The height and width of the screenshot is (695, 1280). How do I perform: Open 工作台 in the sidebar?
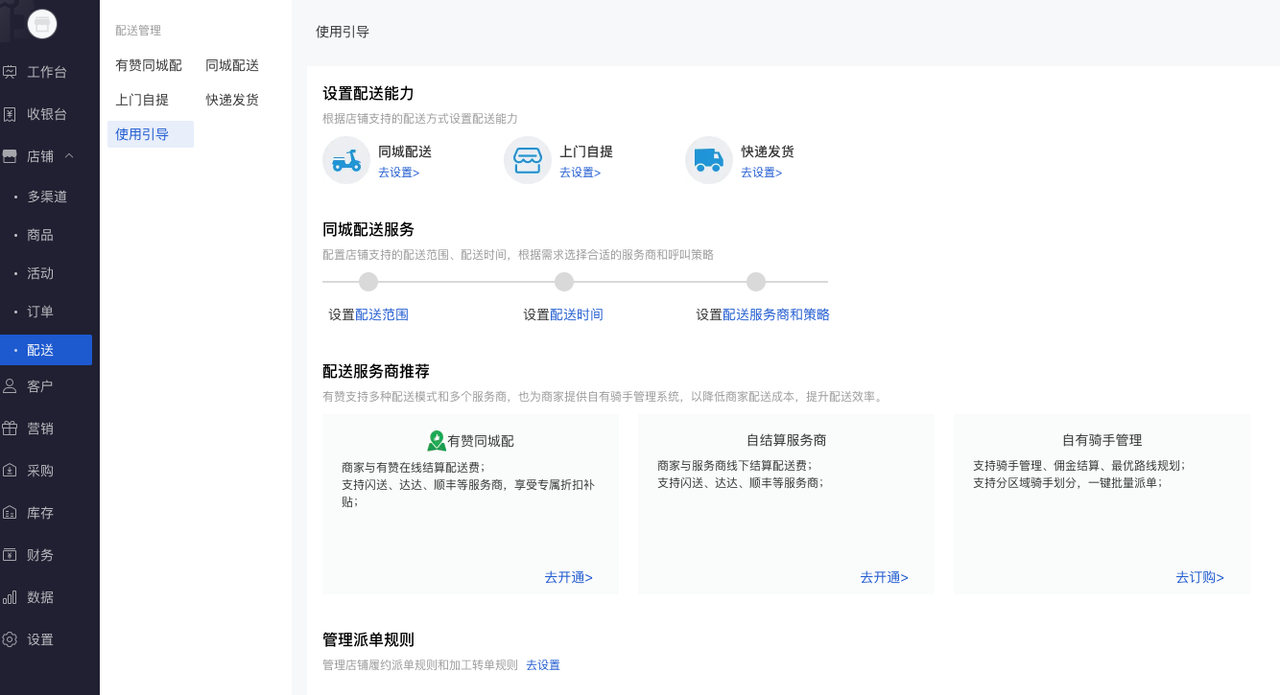(47, 72)
